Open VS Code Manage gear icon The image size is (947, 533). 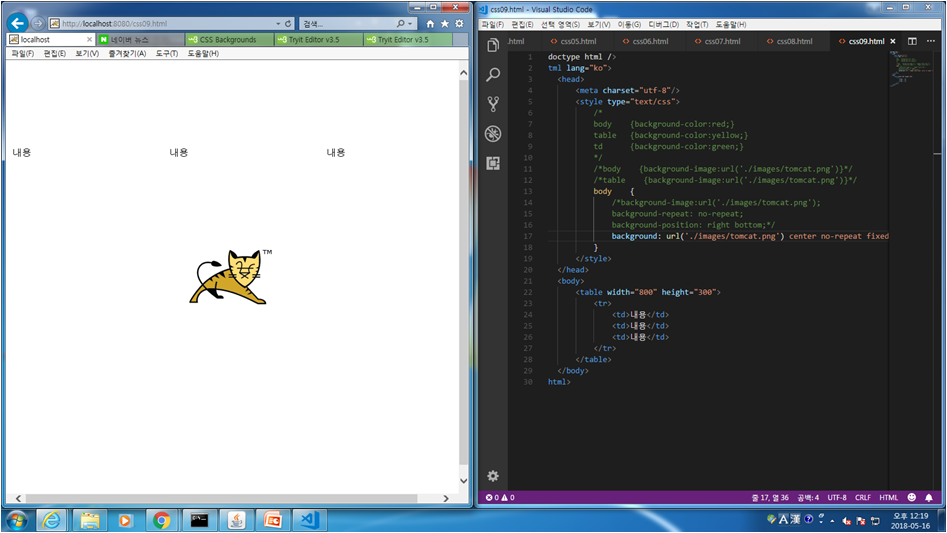[493, 476]
